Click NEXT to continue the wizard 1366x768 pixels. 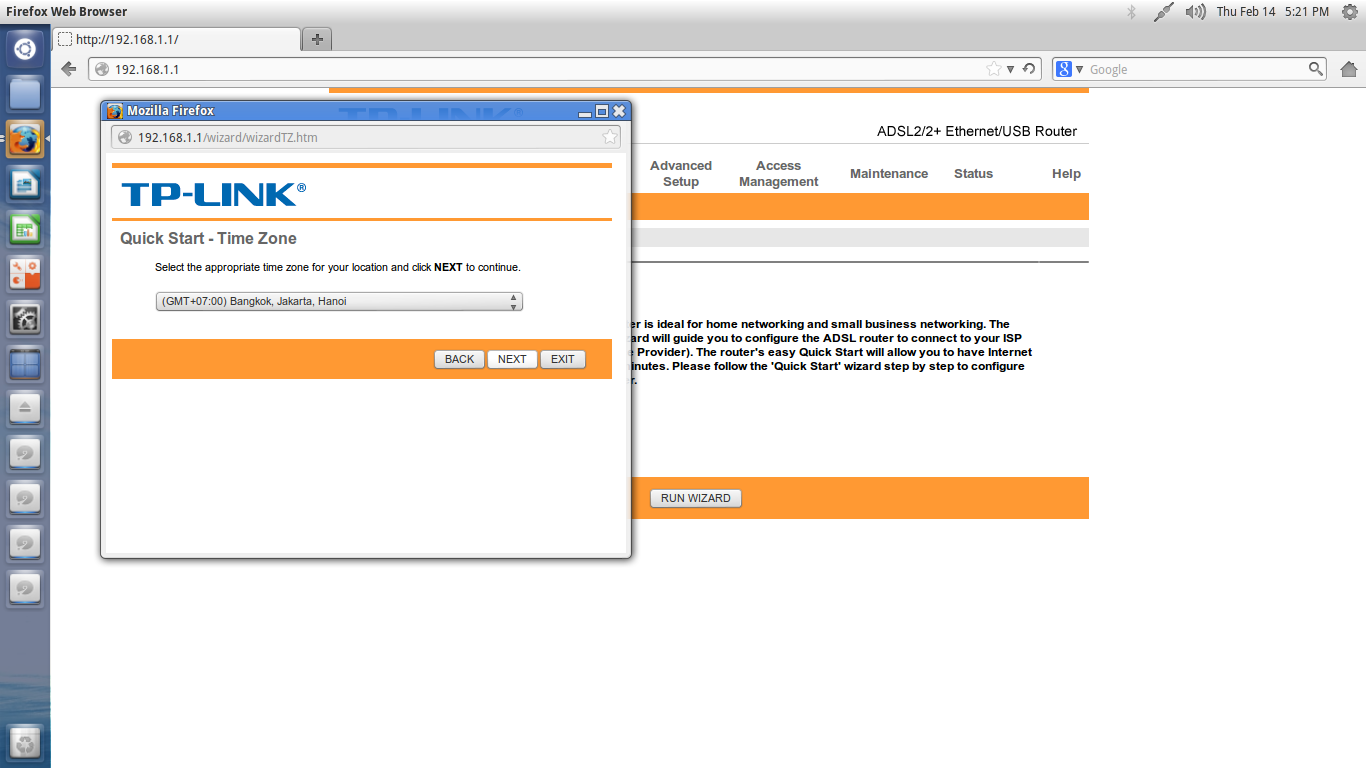pos(512,359)
